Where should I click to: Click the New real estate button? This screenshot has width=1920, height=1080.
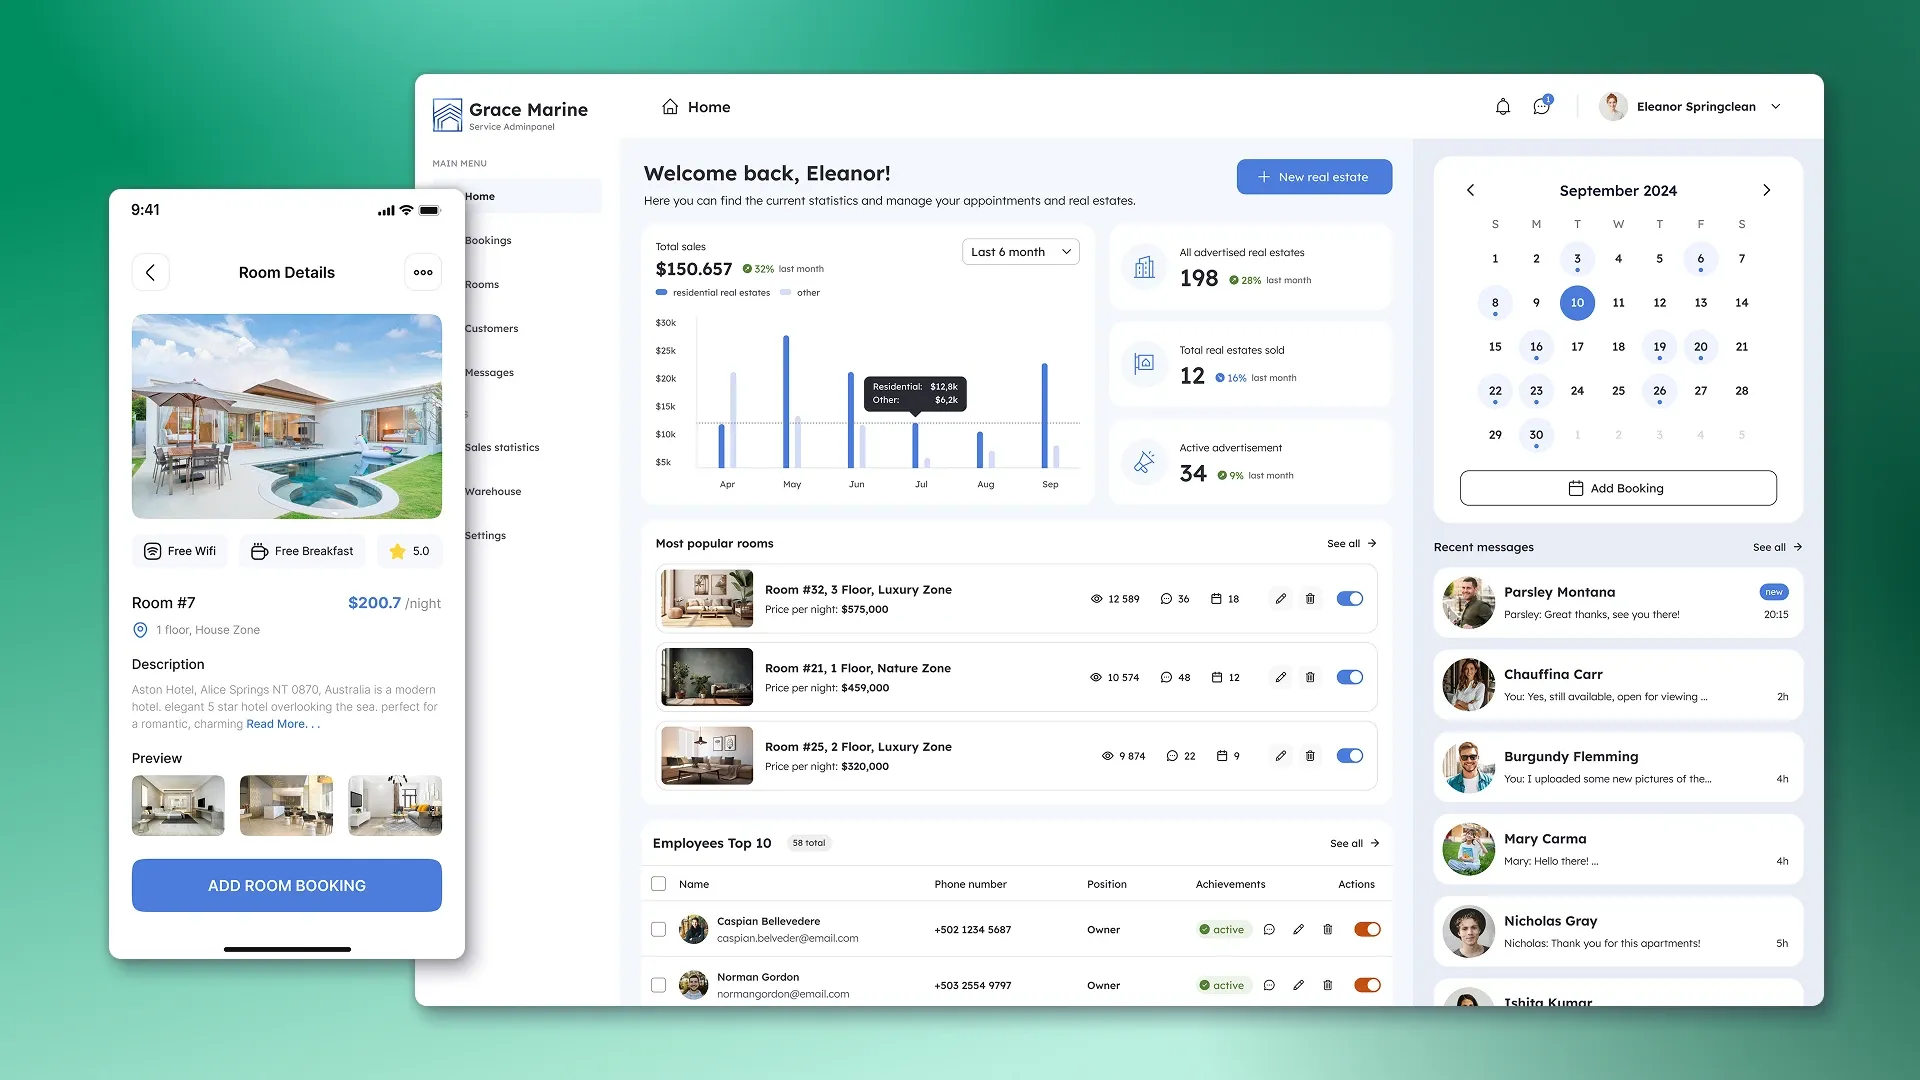click(1314, 177)
